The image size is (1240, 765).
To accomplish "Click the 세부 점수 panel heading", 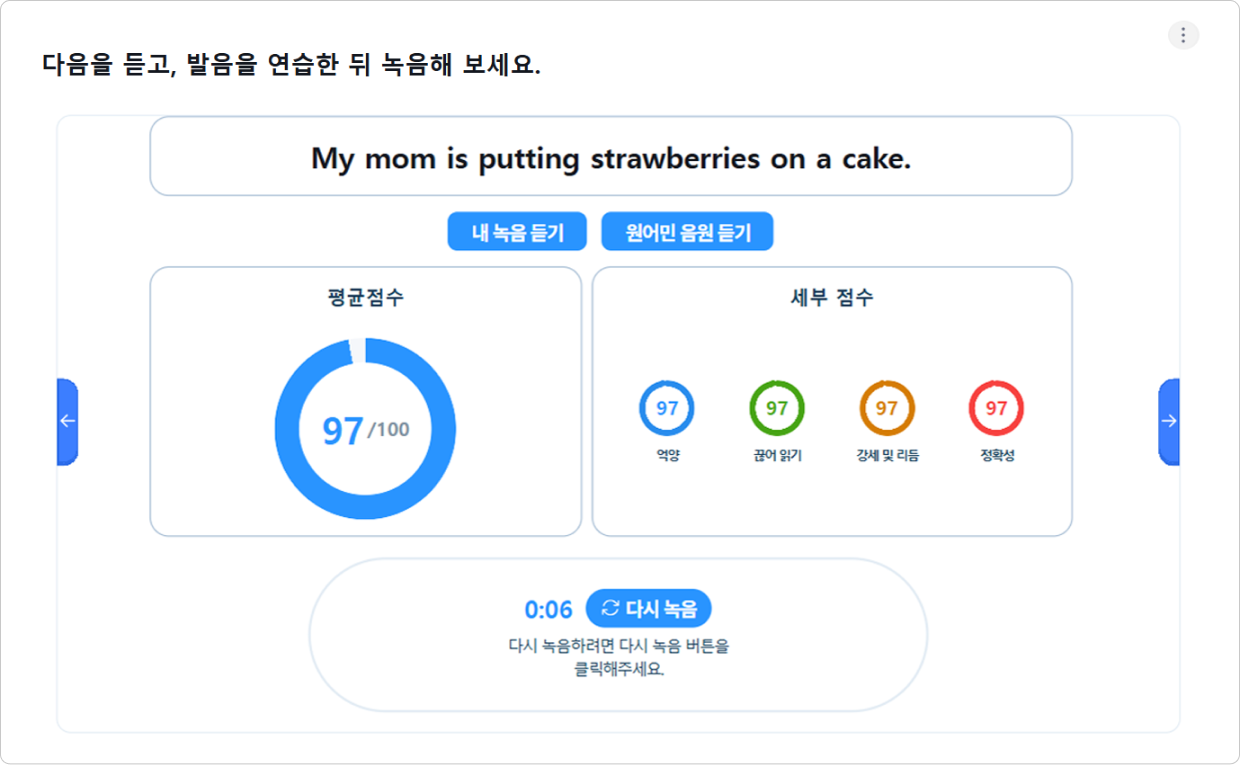I will coord(832,297).
